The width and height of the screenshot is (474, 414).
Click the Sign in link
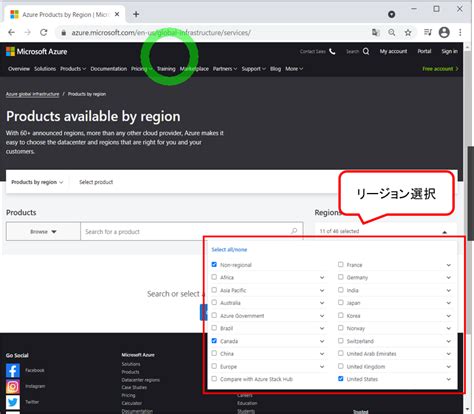point(449,51)
